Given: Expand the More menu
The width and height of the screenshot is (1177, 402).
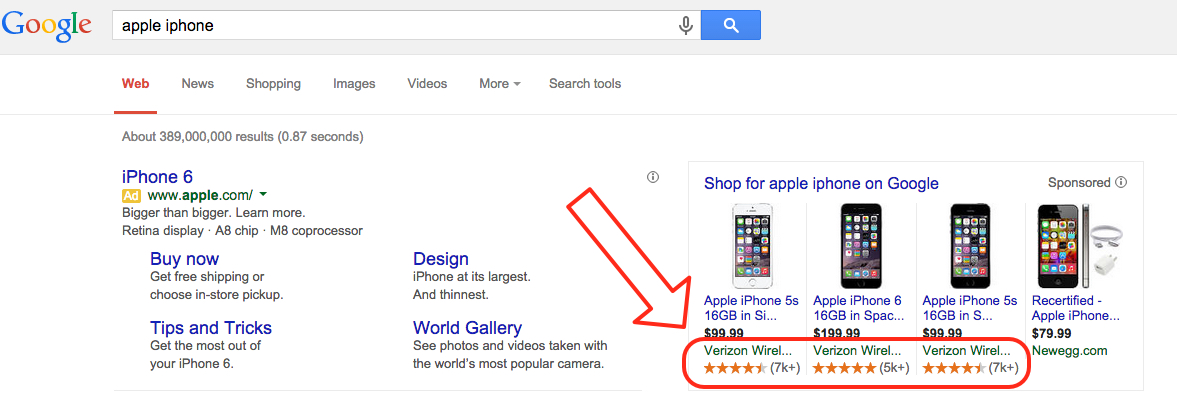Looking at the screenshot, I should pyautogui.click(x=499, y=84).
